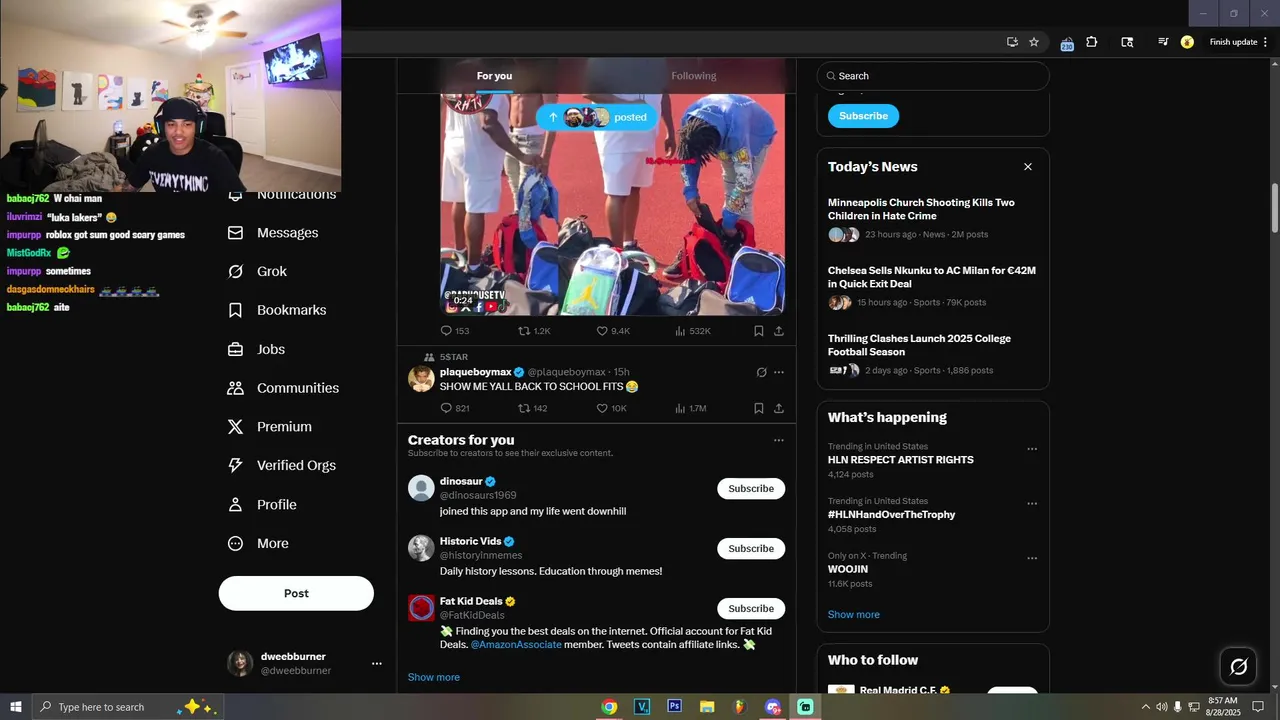Image resolution: width=1280 pixels, height=720 pixels.
Task: Show hidden system tray icons
Action: [1145, 707]
